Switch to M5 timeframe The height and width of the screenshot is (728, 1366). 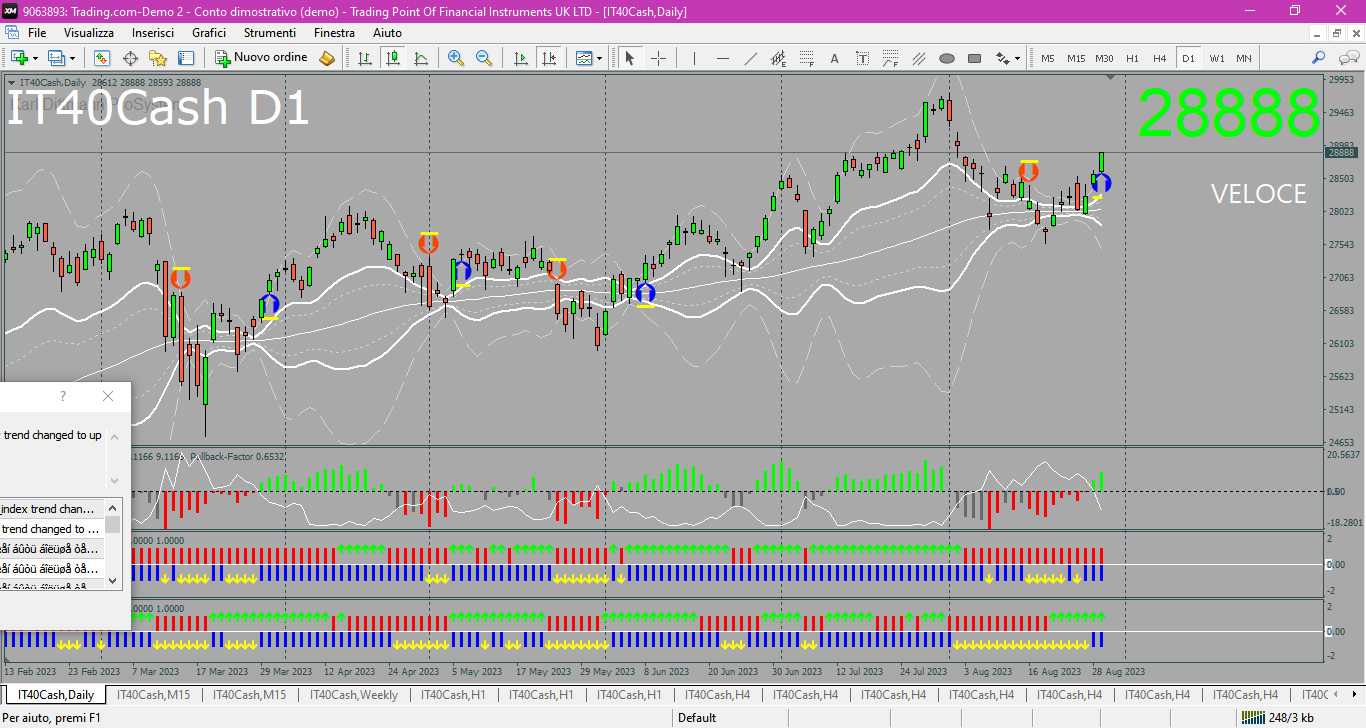tap(1048, 58)
